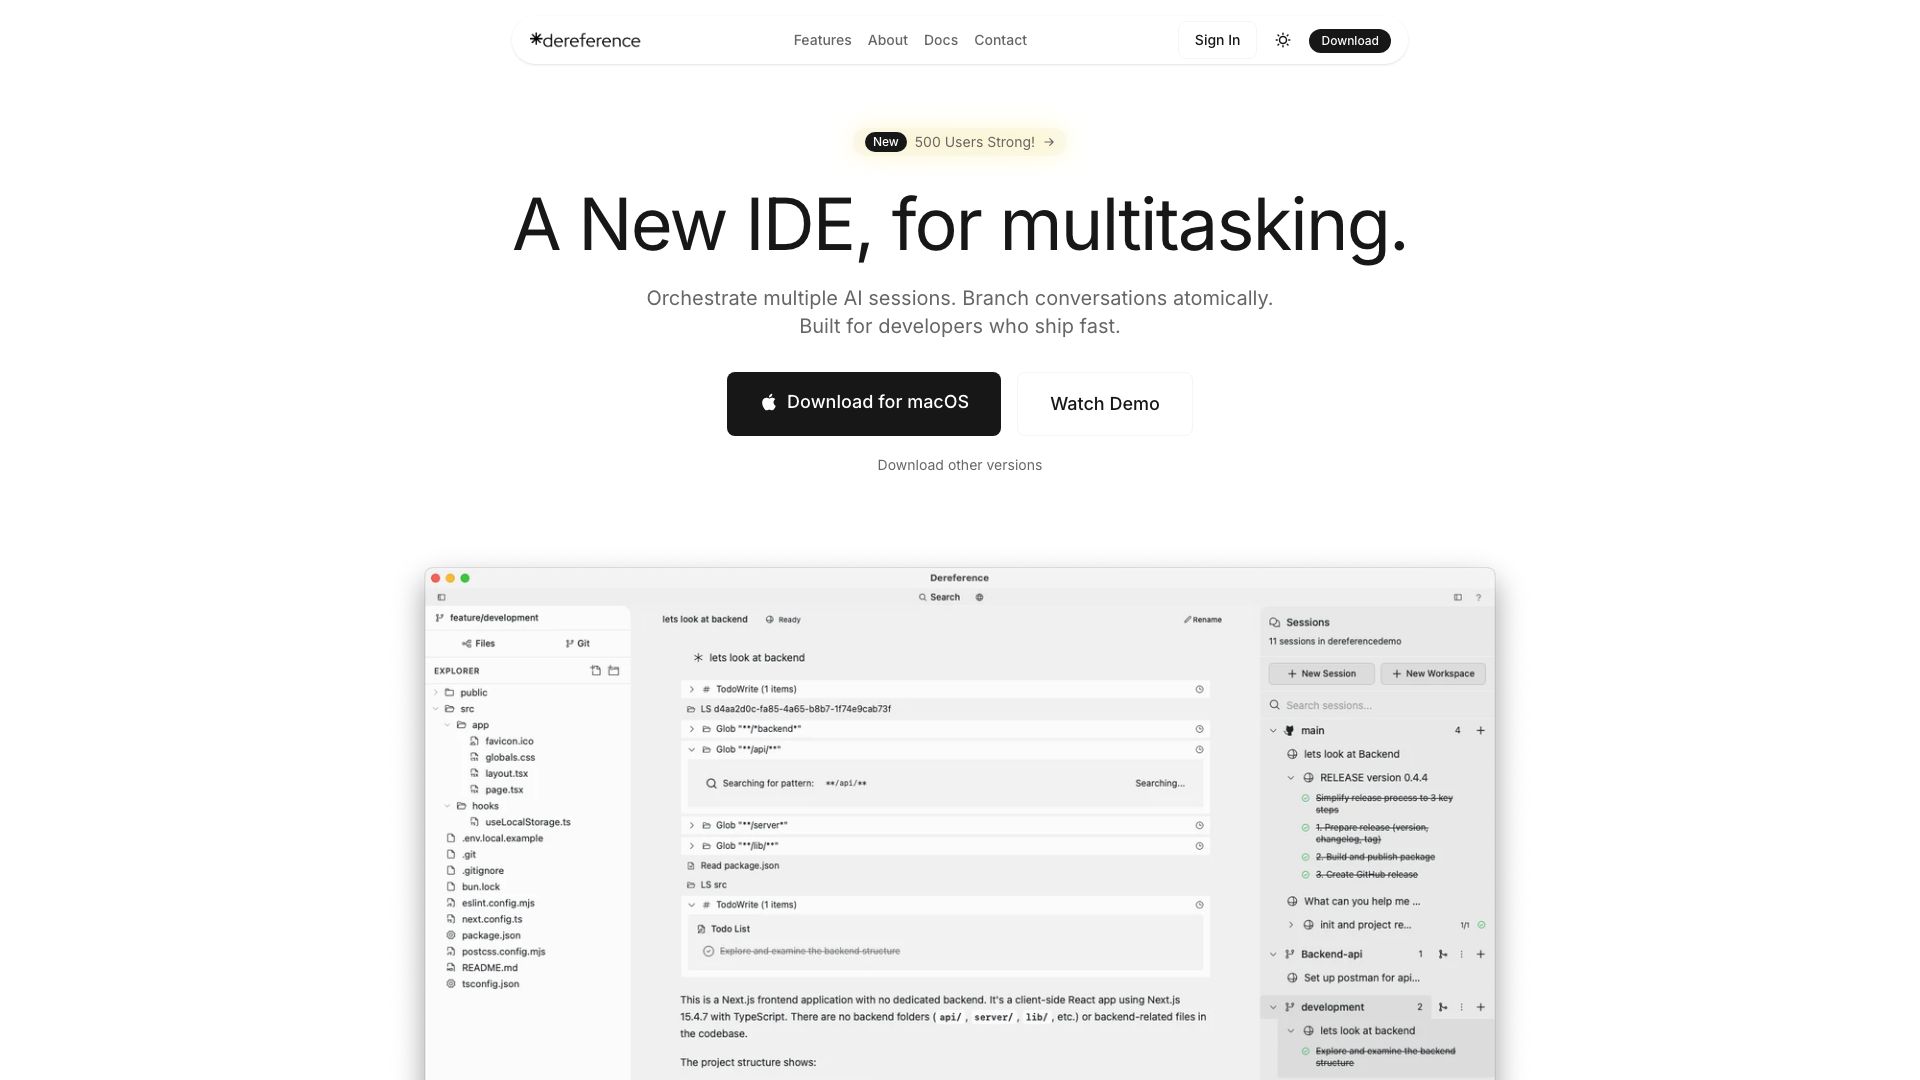Open help via the question mark icon
The image size is (1920, 1080).
click(x=1478, y=597)
